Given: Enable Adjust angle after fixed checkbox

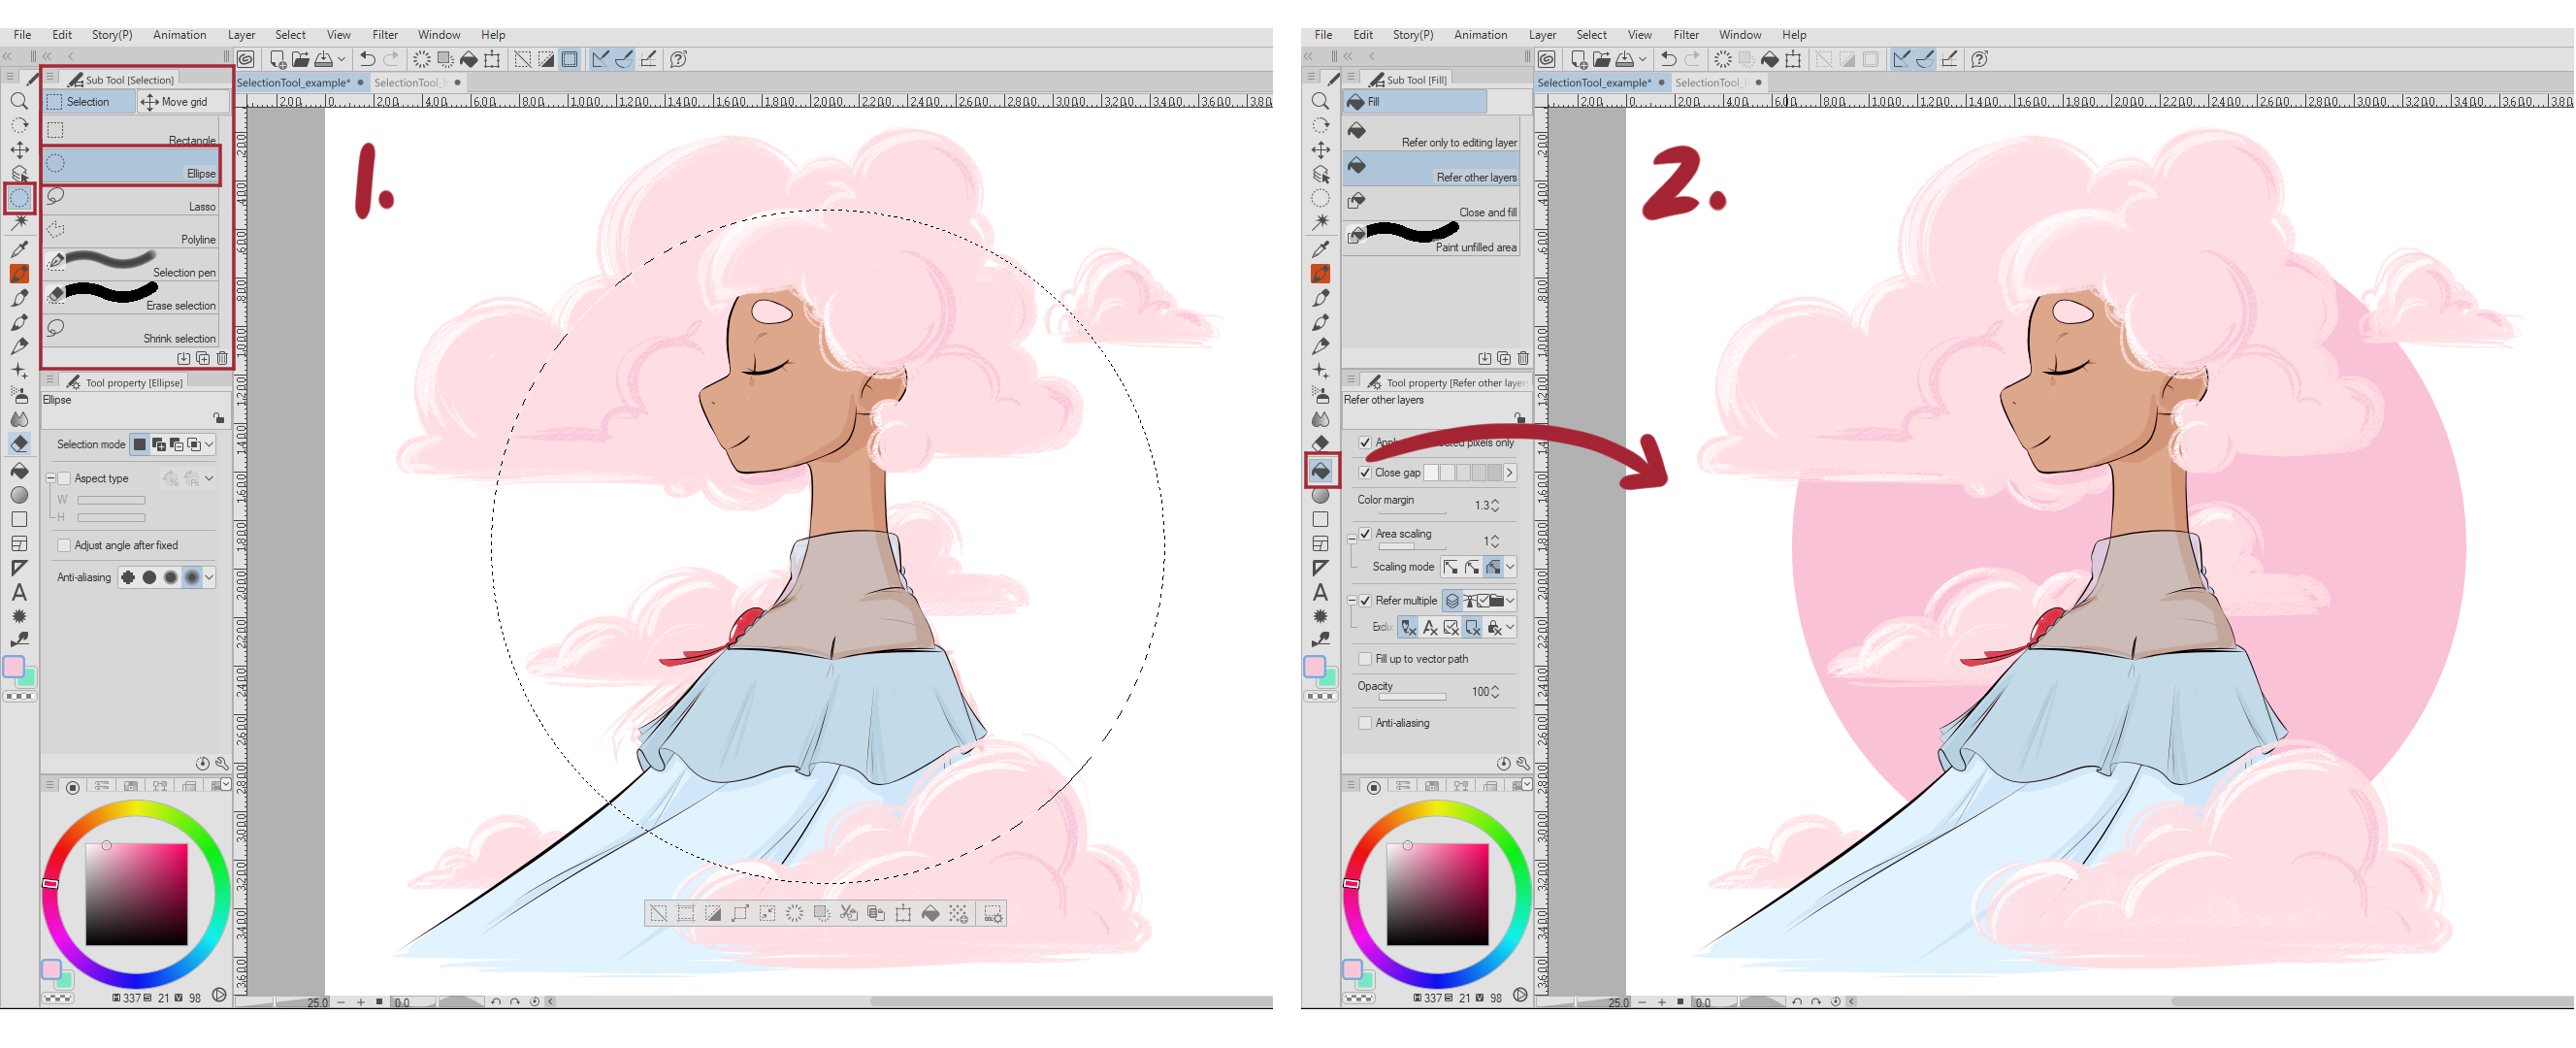Looking at the screenshot, I should 64,545.
